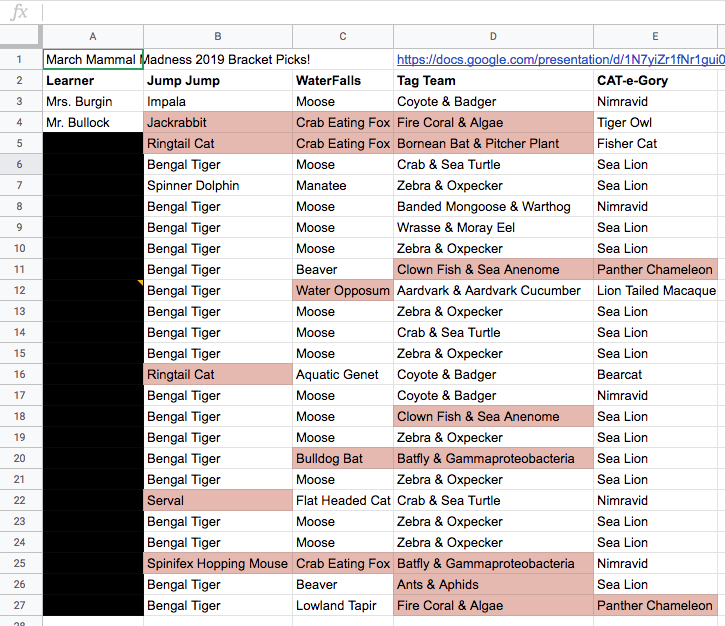This screenshot has width=725, height=626.
Task: Select Nimravid in row 3
Action: [x=655, y=102]
